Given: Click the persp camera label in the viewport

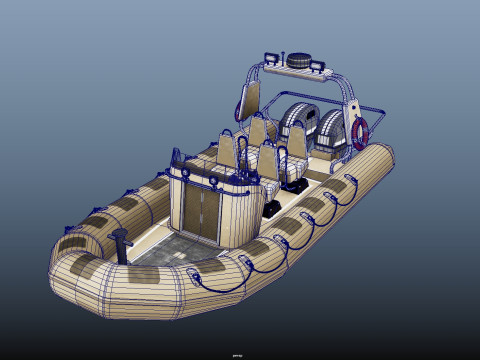Looking at the screenshot, I should (x=237, y=356).
